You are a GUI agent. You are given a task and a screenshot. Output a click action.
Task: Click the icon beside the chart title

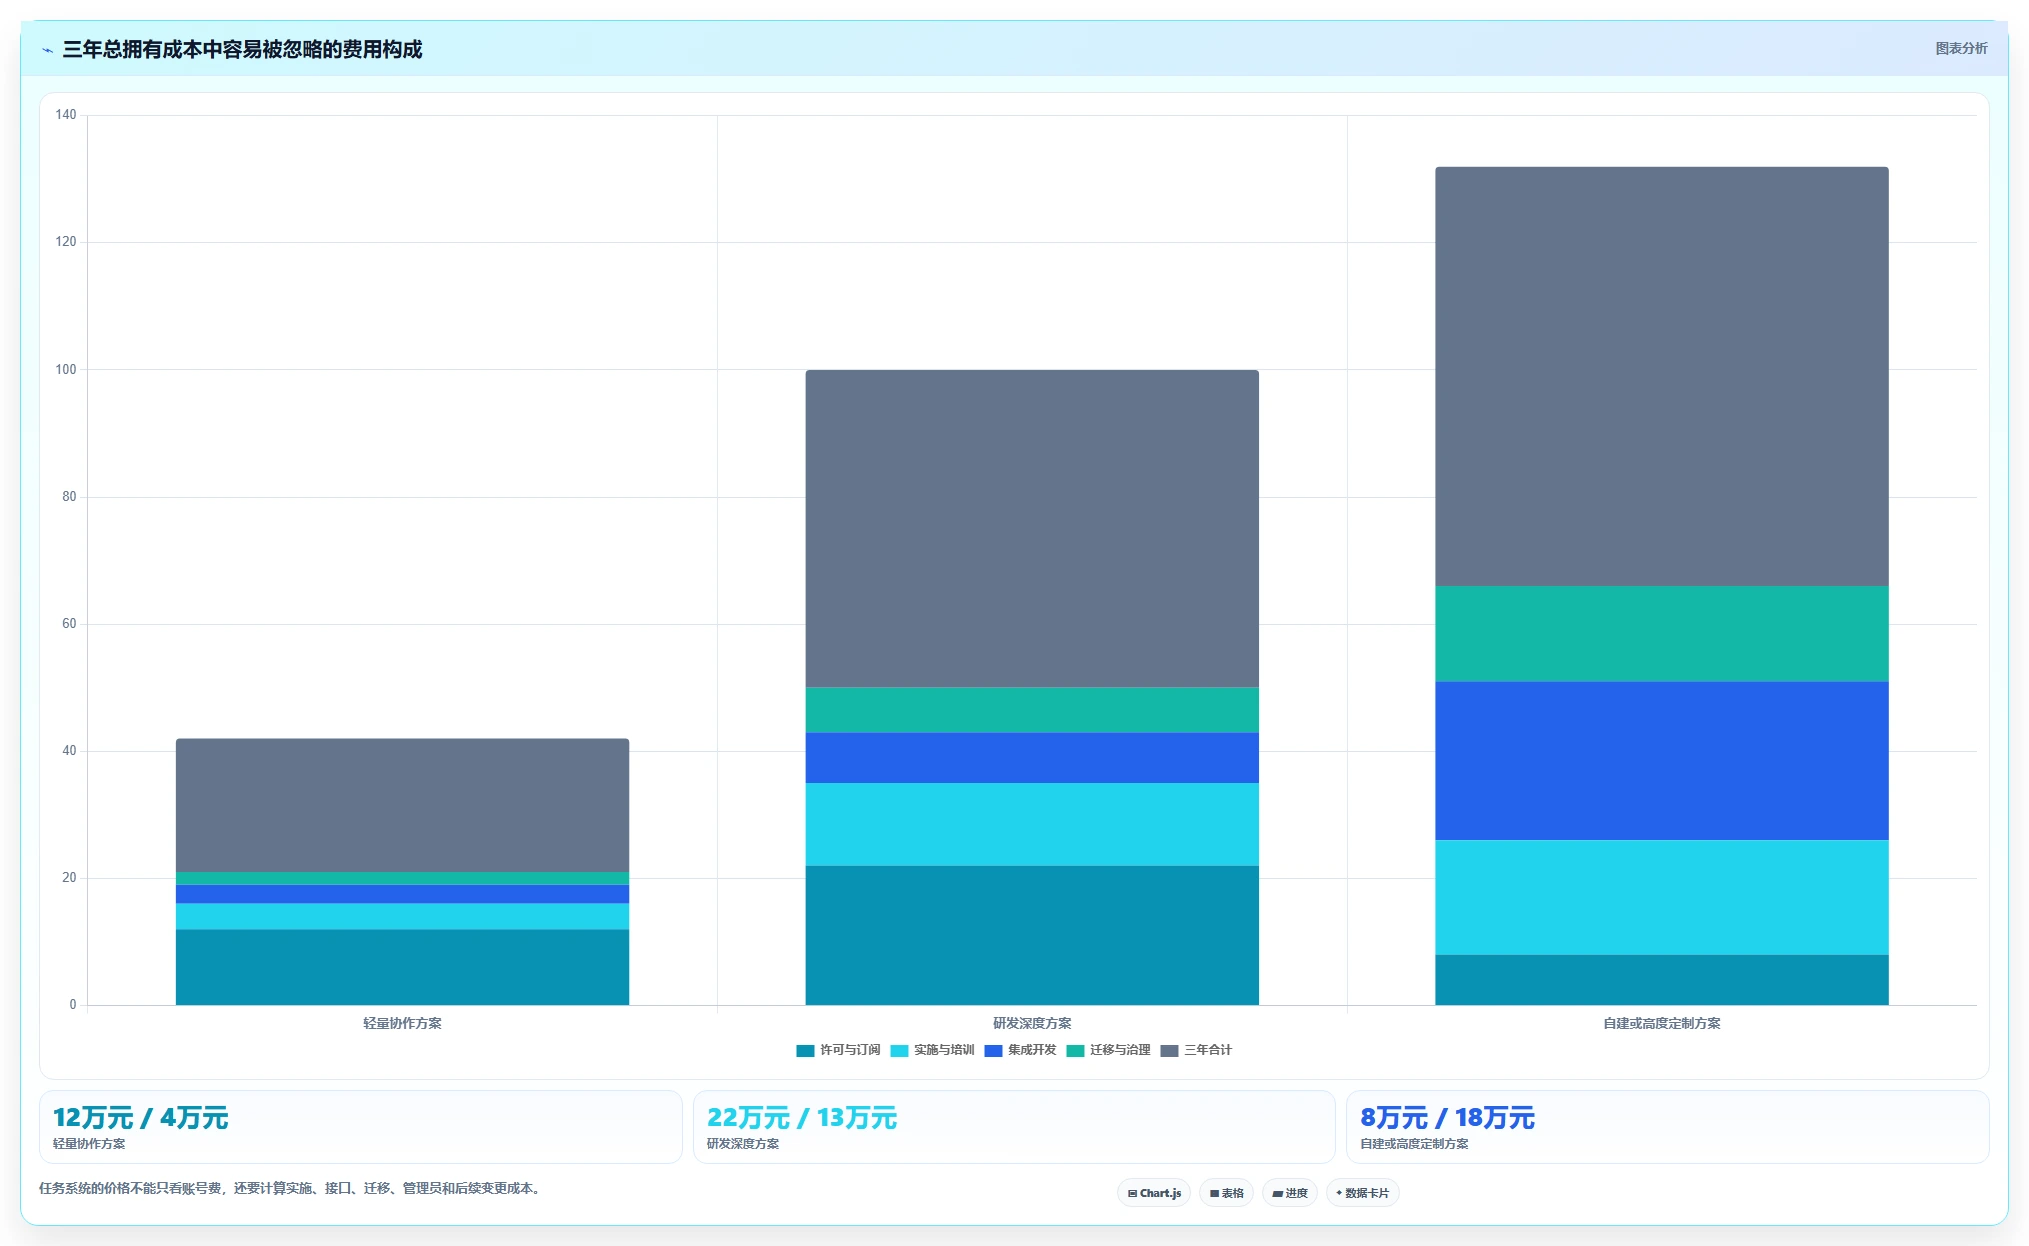(x=47, y=50)
